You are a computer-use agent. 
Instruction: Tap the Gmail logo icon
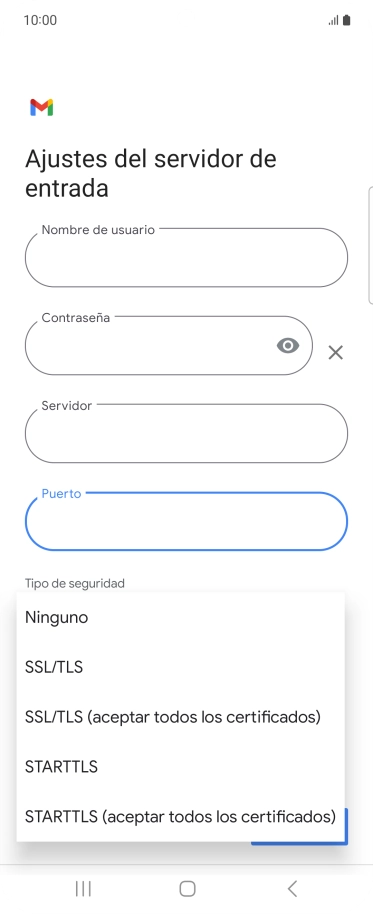click(x=41, y=107)
